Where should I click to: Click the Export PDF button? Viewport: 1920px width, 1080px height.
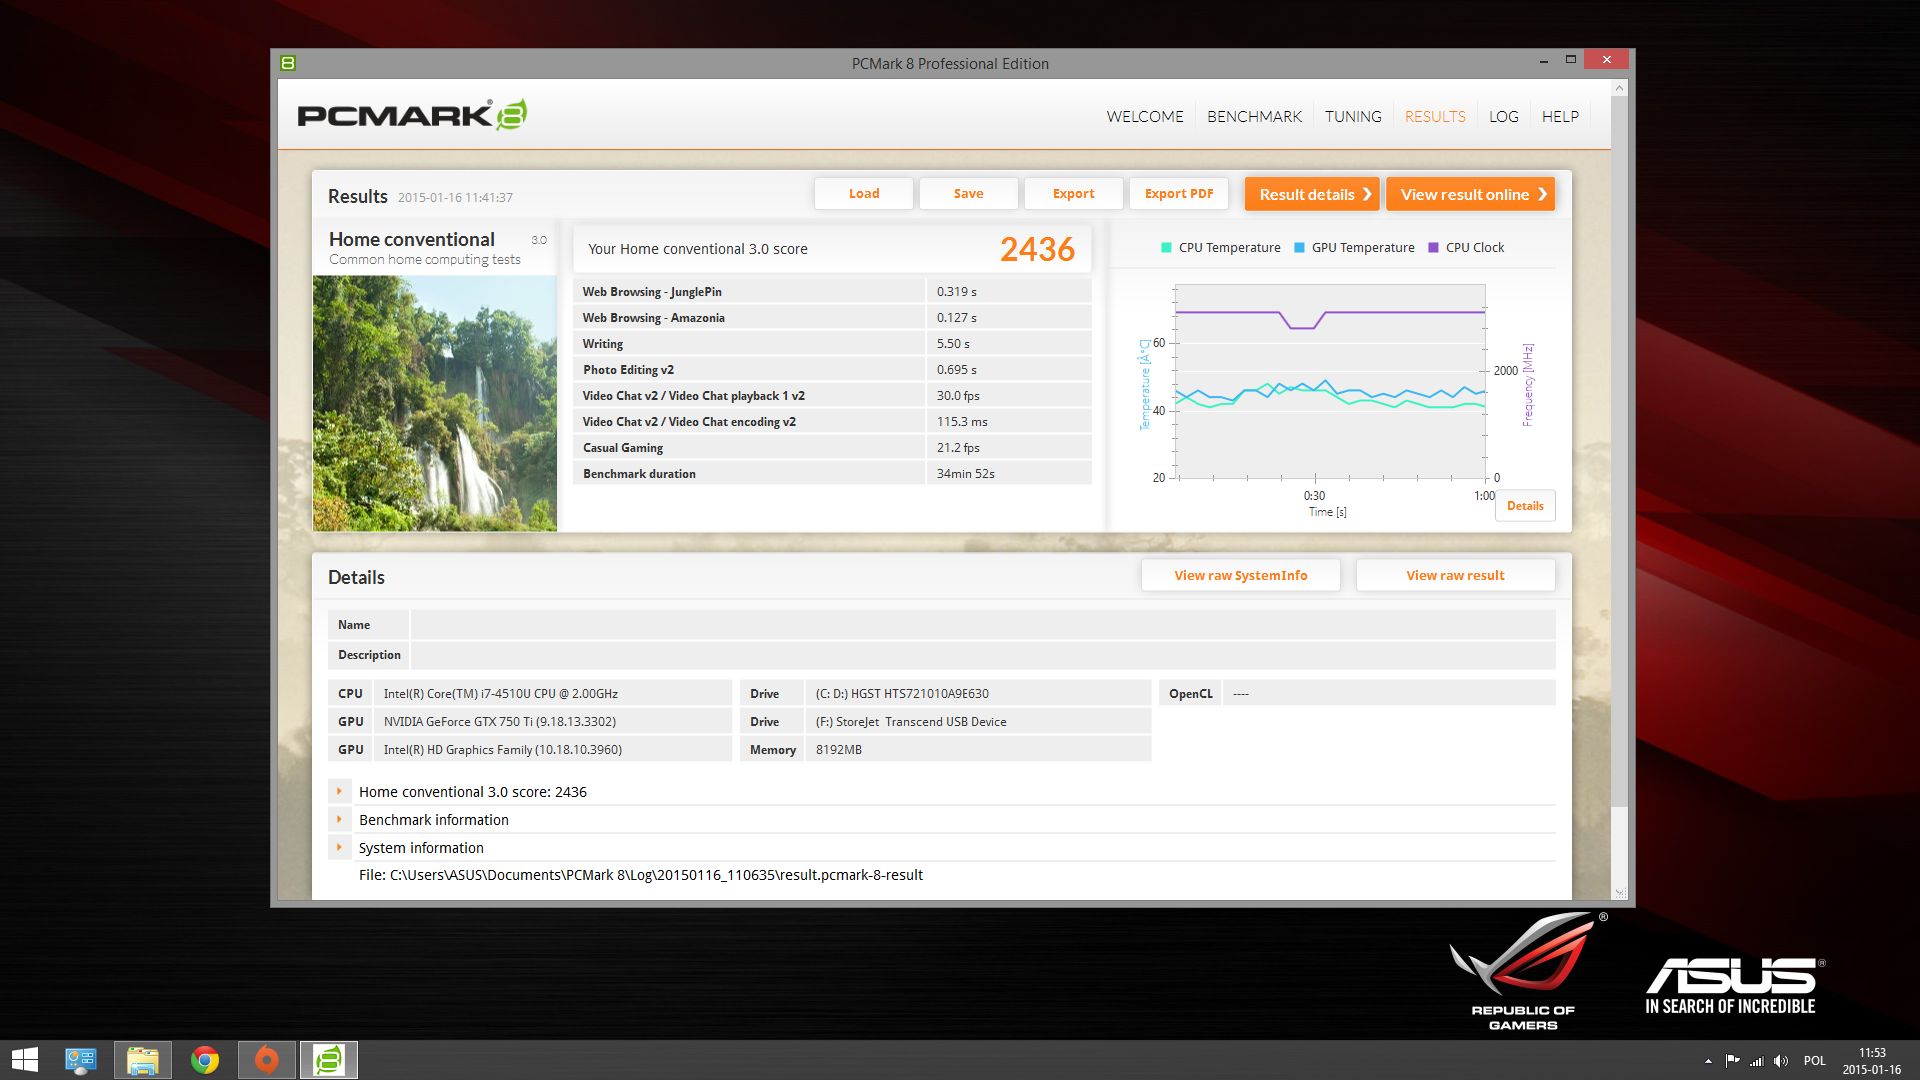[1179, 193]
